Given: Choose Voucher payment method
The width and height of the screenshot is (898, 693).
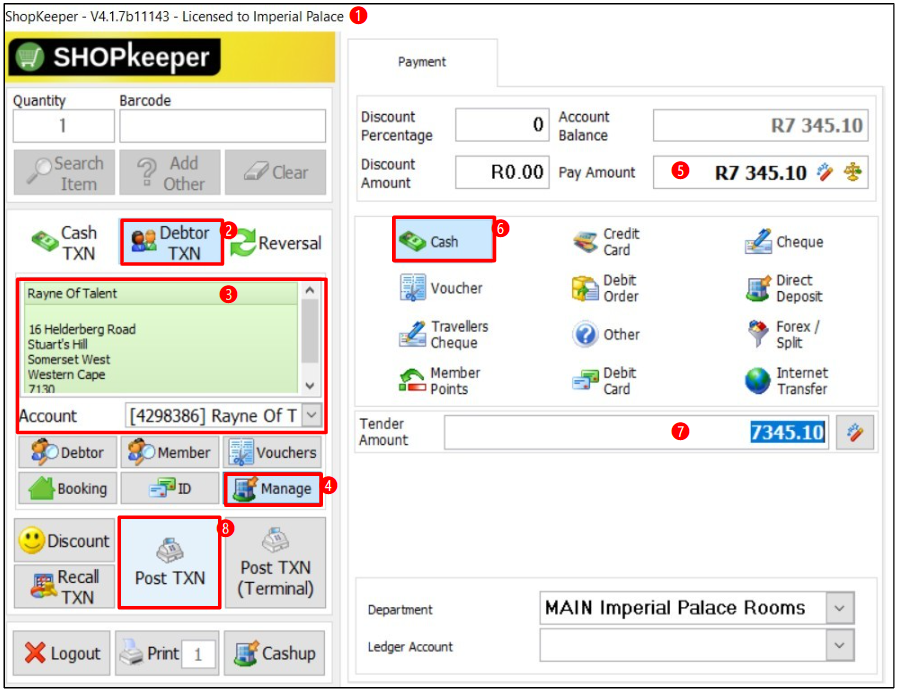Looking at the screenshot, I should (x=440, y=288).
